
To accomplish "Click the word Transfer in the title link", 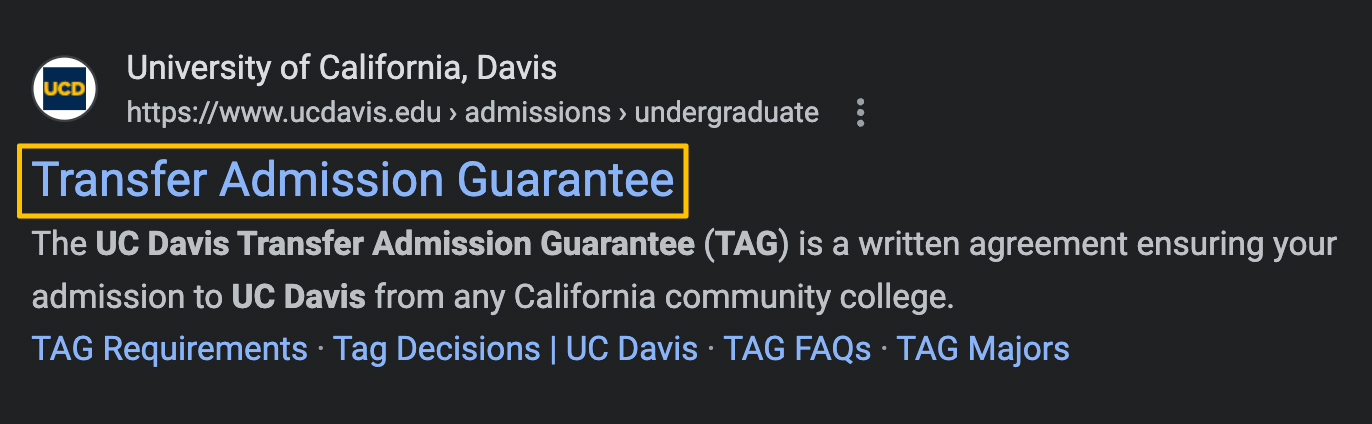I will (x=121, y=180).
